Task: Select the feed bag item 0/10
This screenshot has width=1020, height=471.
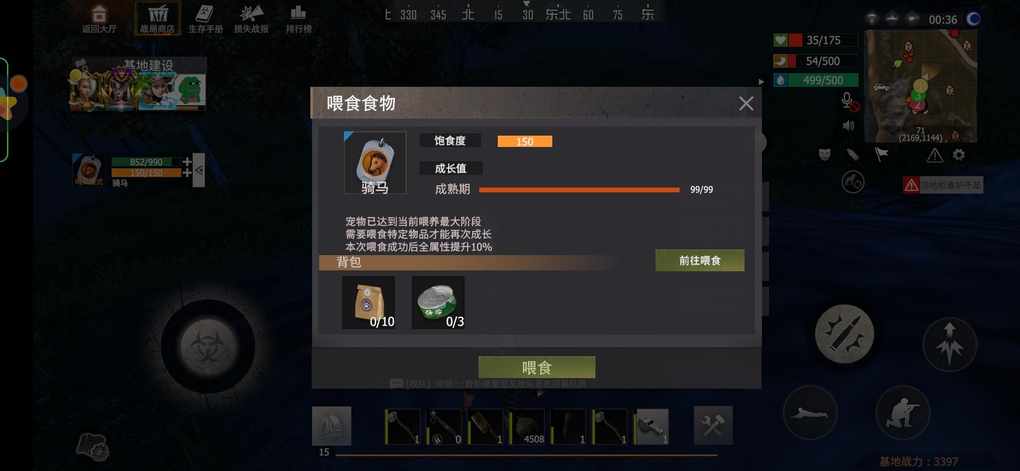Action: point(369,303)
